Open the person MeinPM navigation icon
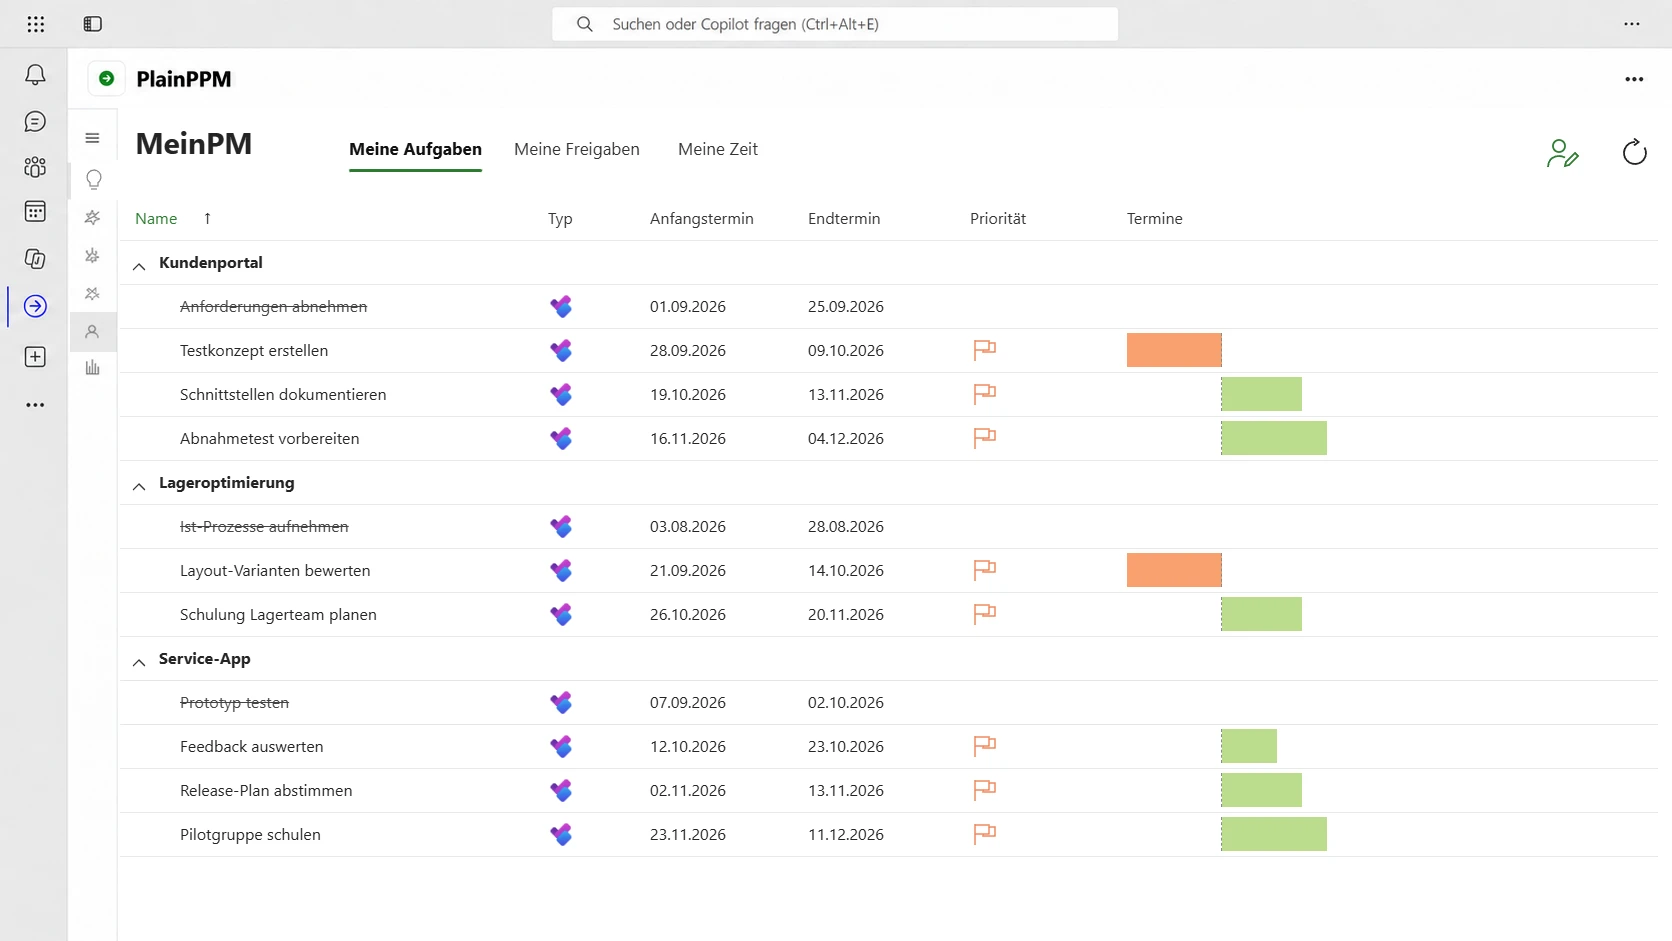The height and width of the screenshot is (941, 1672). 93,332
